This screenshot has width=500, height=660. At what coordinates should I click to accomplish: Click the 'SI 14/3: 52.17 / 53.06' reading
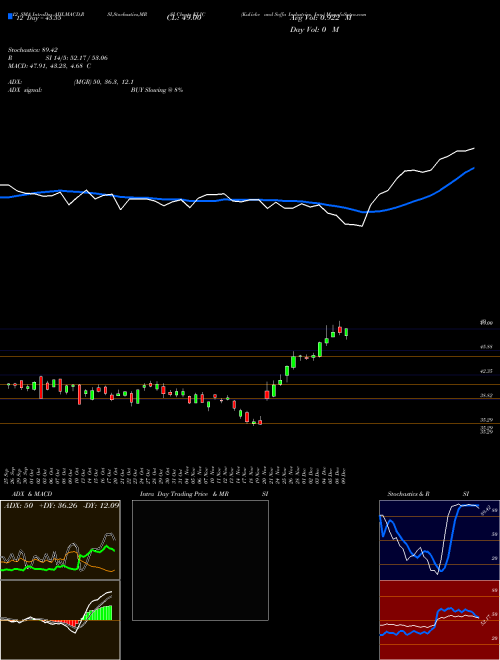(x=77, y=58)
